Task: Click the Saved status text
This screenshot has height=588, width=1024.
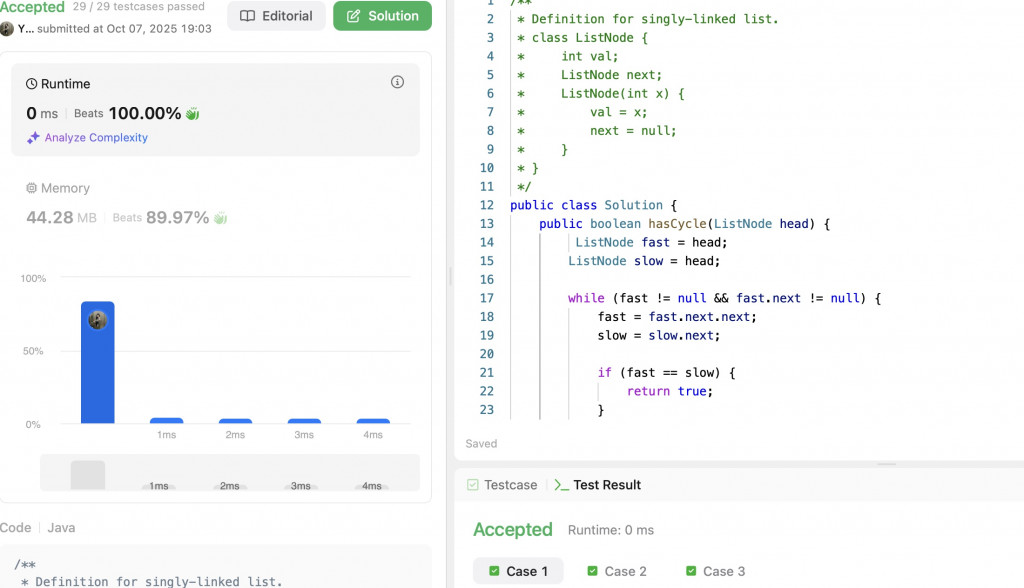Action: click(481, 444)
